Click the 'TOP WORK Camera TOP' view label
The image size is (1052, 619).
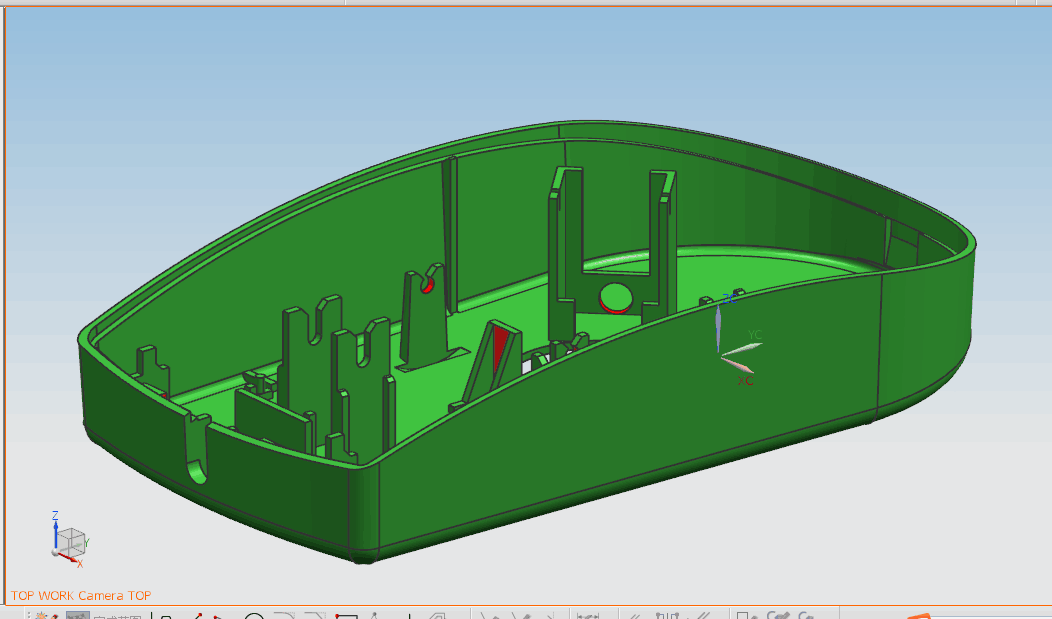(81, 596)
